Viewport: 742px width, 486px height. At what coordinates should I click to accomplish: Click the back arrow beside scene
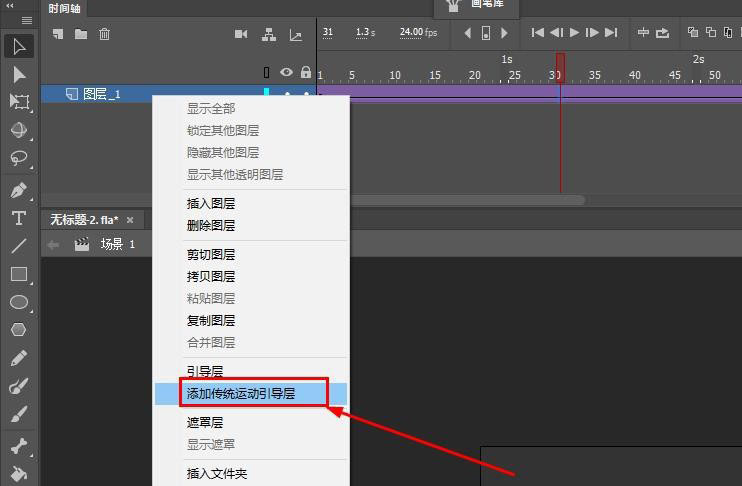point(53,245)
